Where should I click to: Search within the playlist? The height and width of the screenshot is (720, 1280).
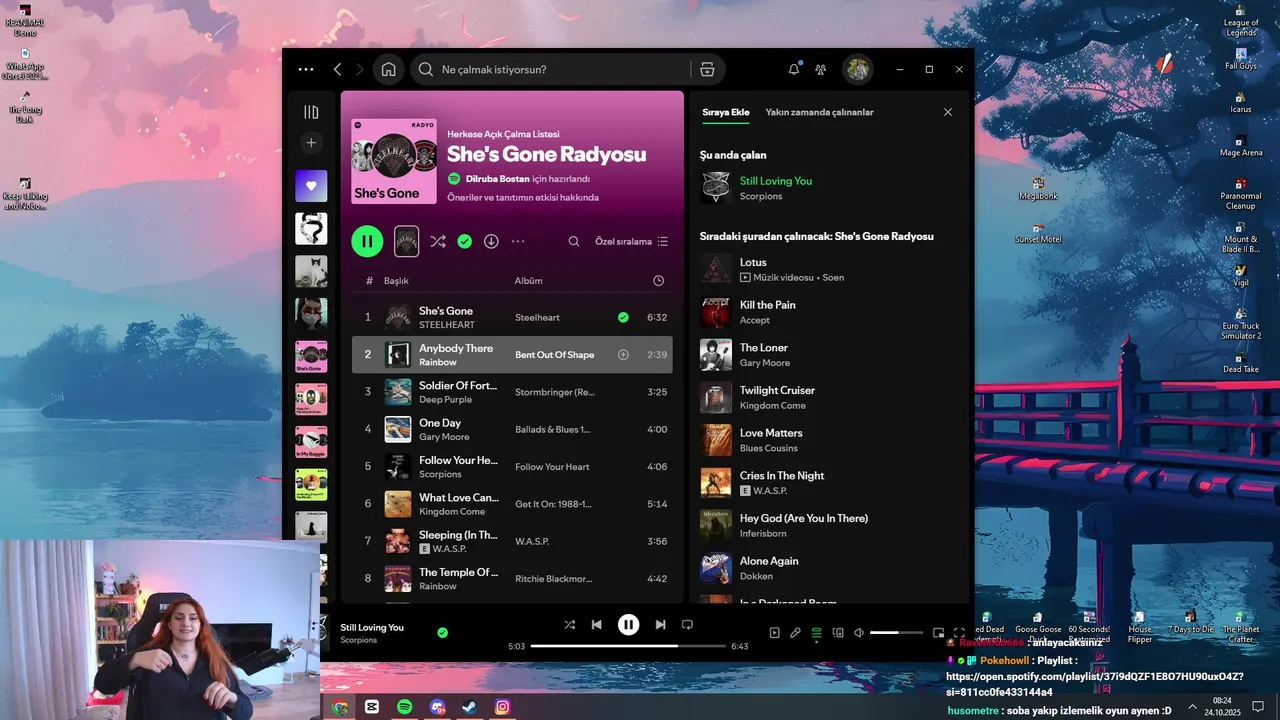[x=574, y=241]
